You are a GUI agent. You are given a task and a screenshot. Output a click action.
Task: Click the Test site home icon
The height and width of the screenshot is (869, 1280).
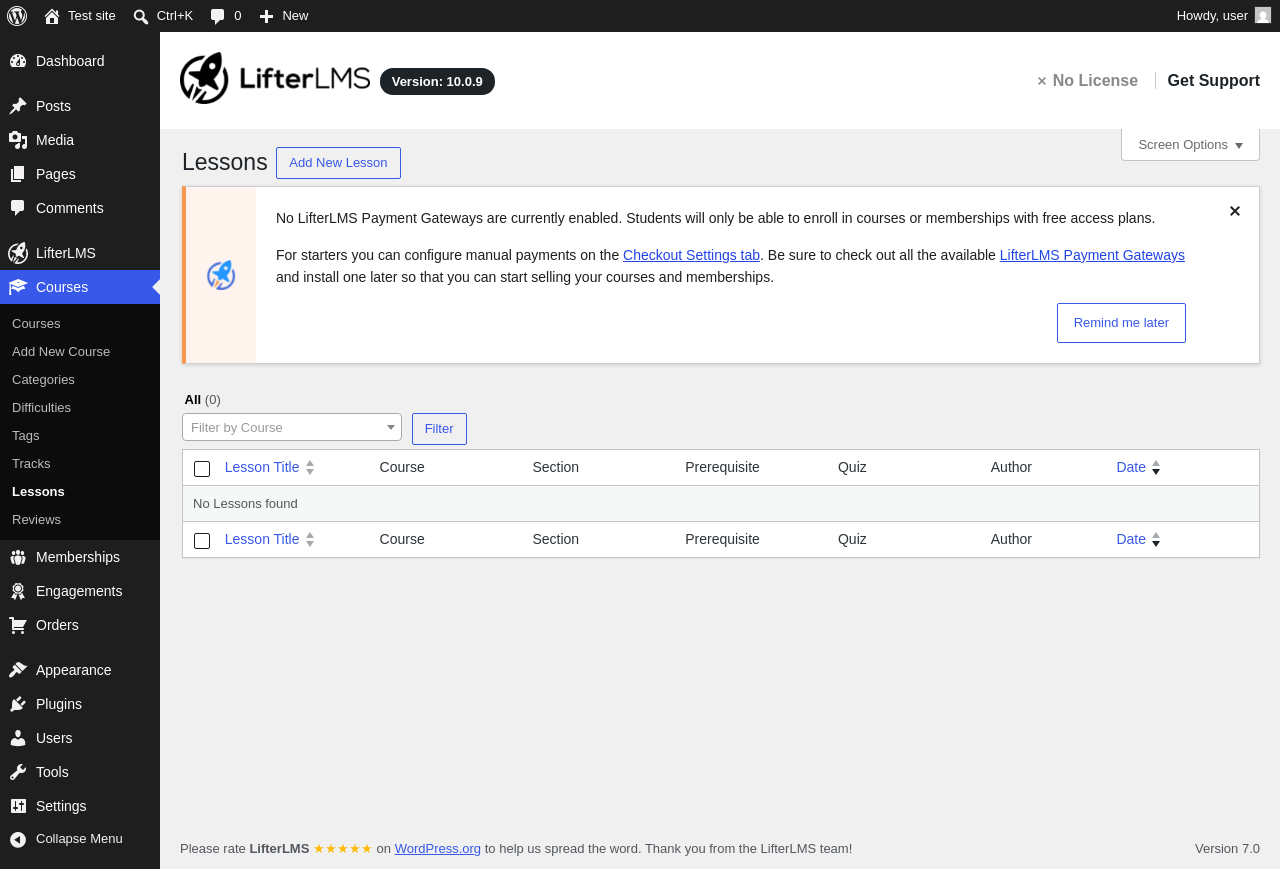pyautogui.click(x=52, y=16)
